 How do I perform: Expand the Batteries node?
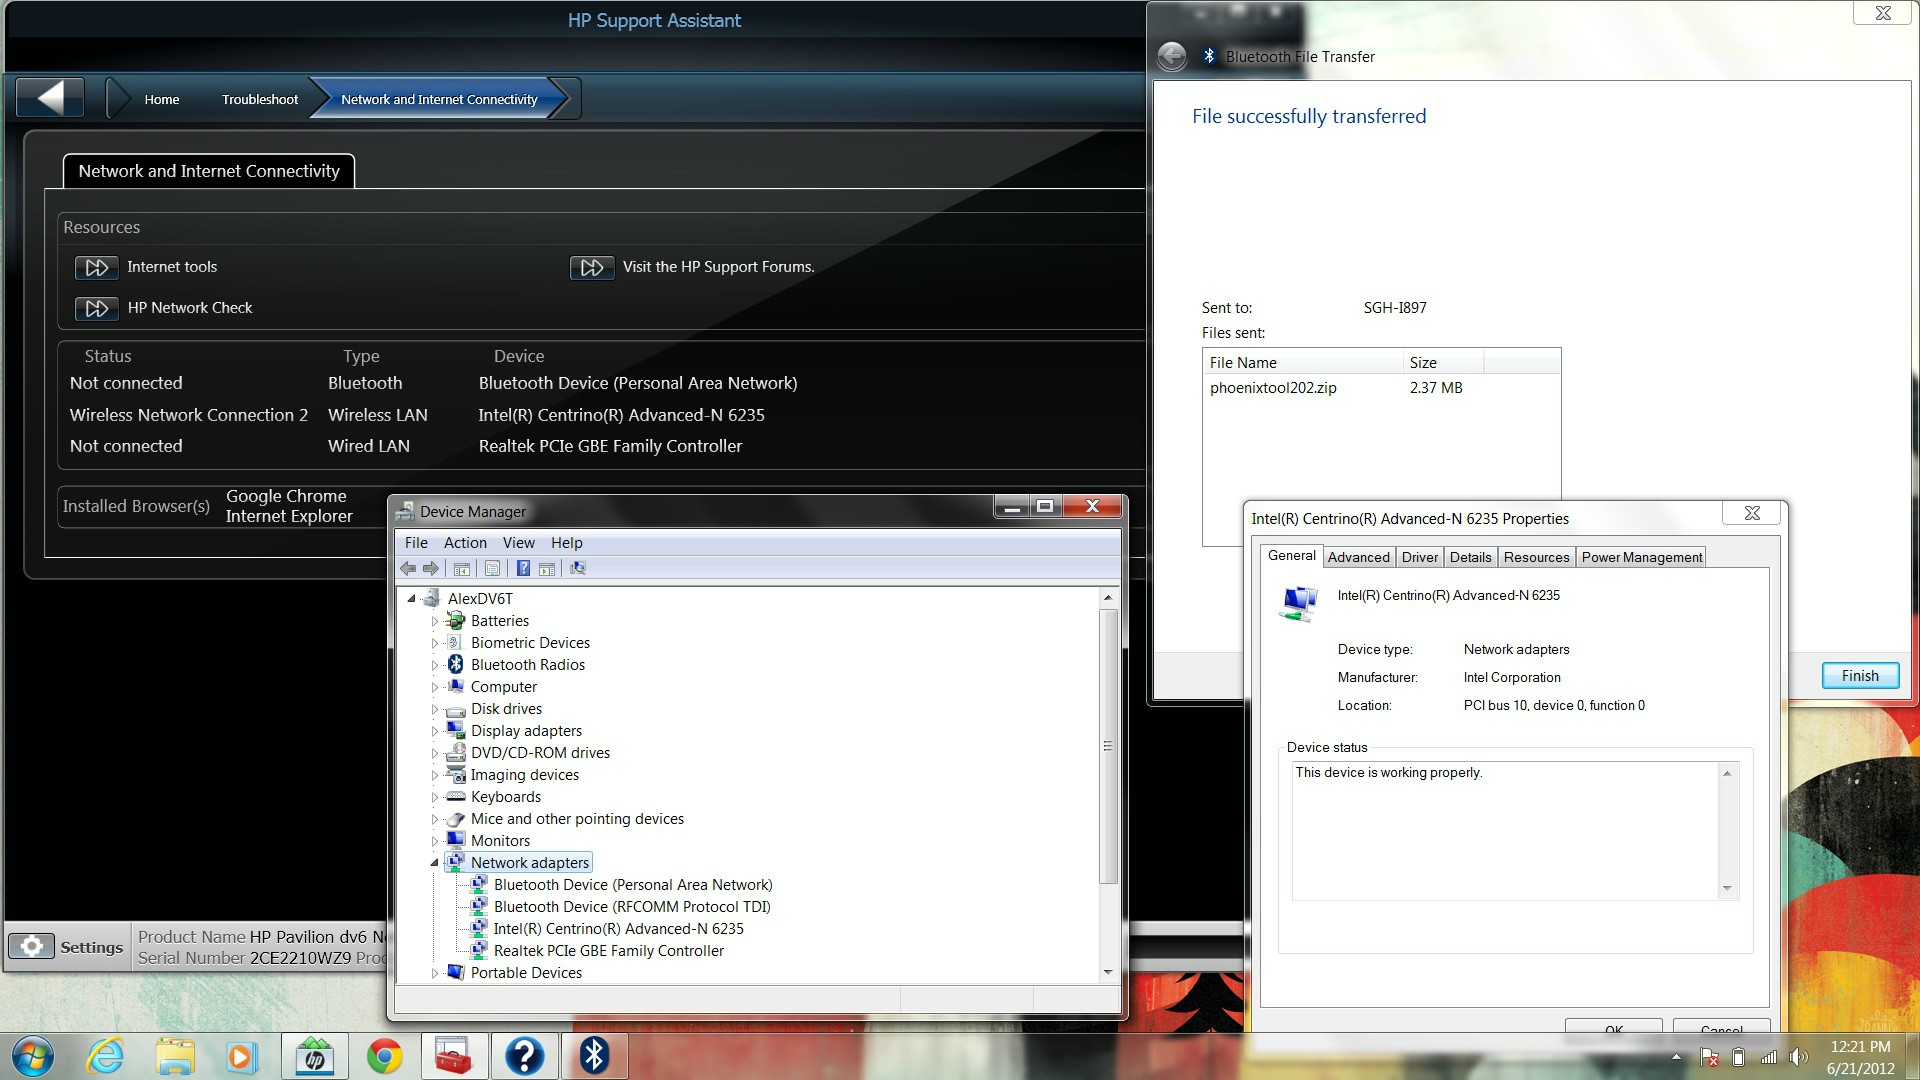click(434, 621)
